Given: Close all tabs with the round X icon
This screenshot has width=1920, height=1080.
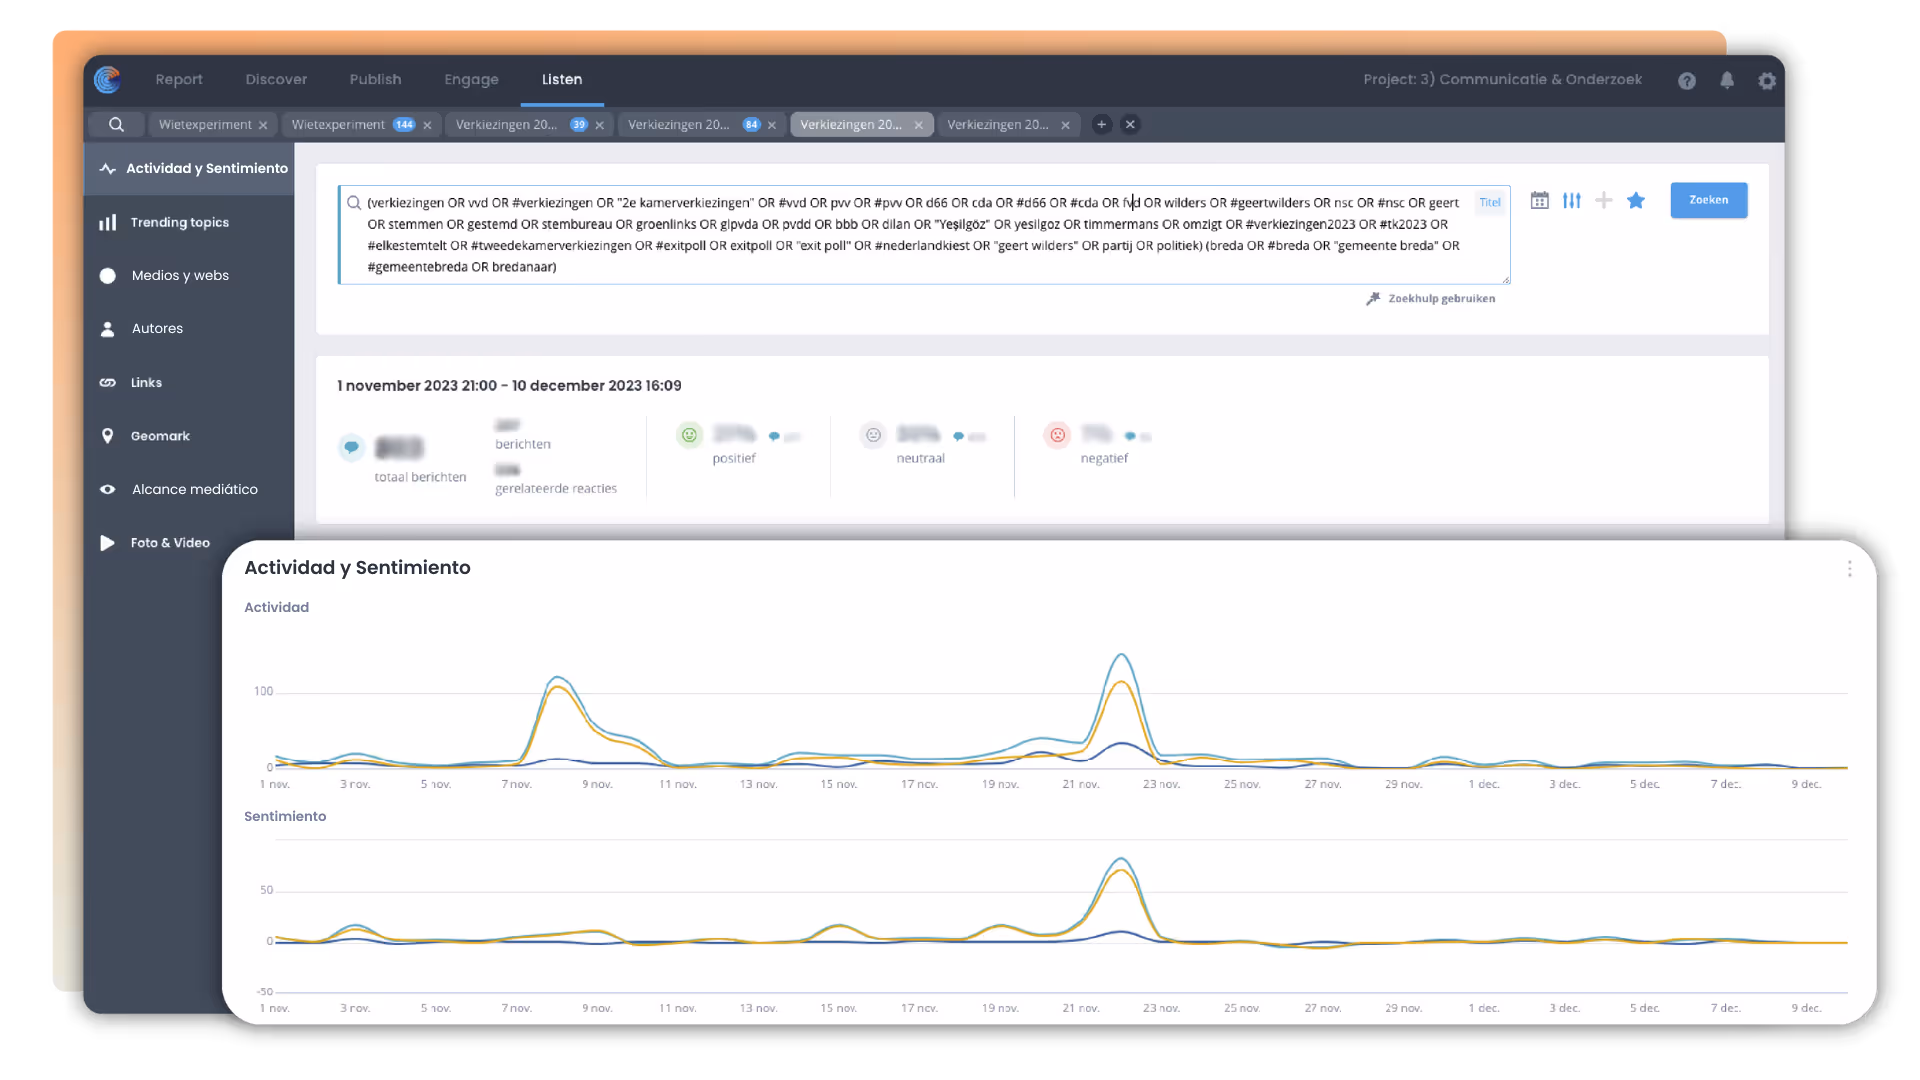Looking at the screenshot, I should tap(1130, 124).
